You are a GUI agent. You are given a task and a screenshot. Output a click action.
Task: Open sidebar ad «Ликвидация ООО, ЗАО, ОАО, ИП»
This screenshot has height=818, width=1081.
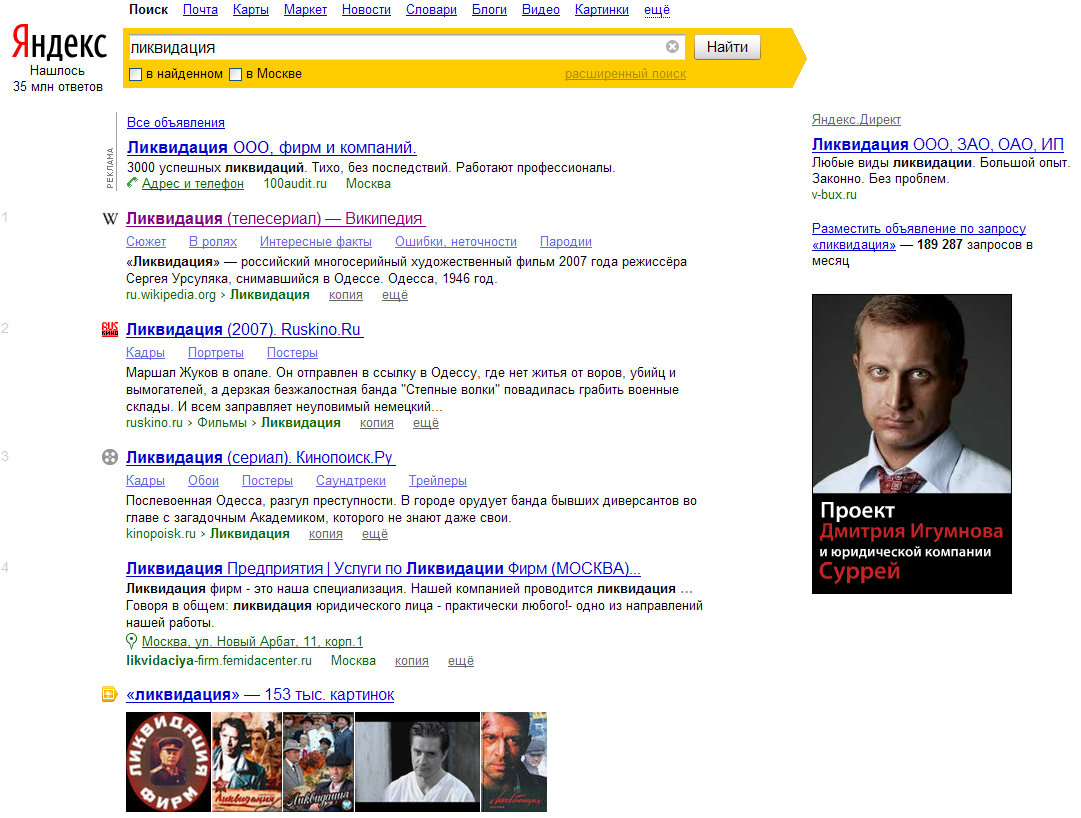pyautogui.click(x=938, y=145)
